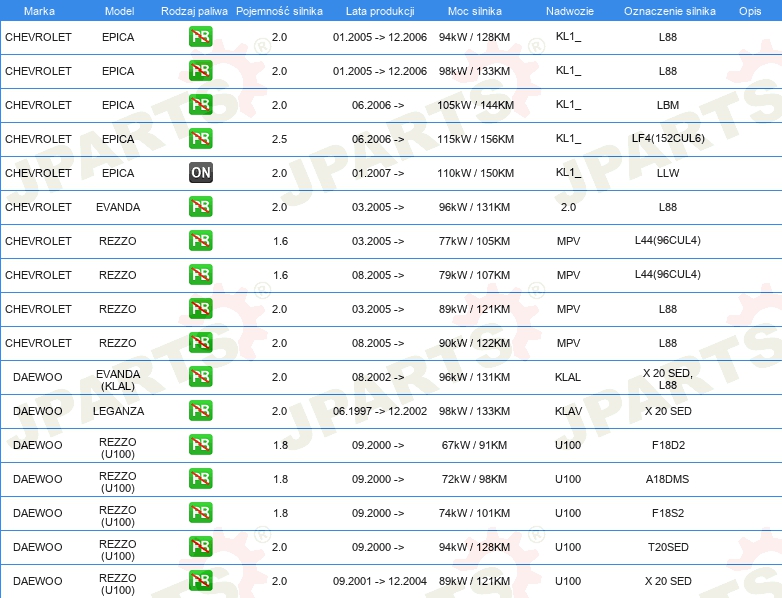Click the petrol icon for Epica 94kW / 128KM
Screen dimensions: 782x598
200,37
